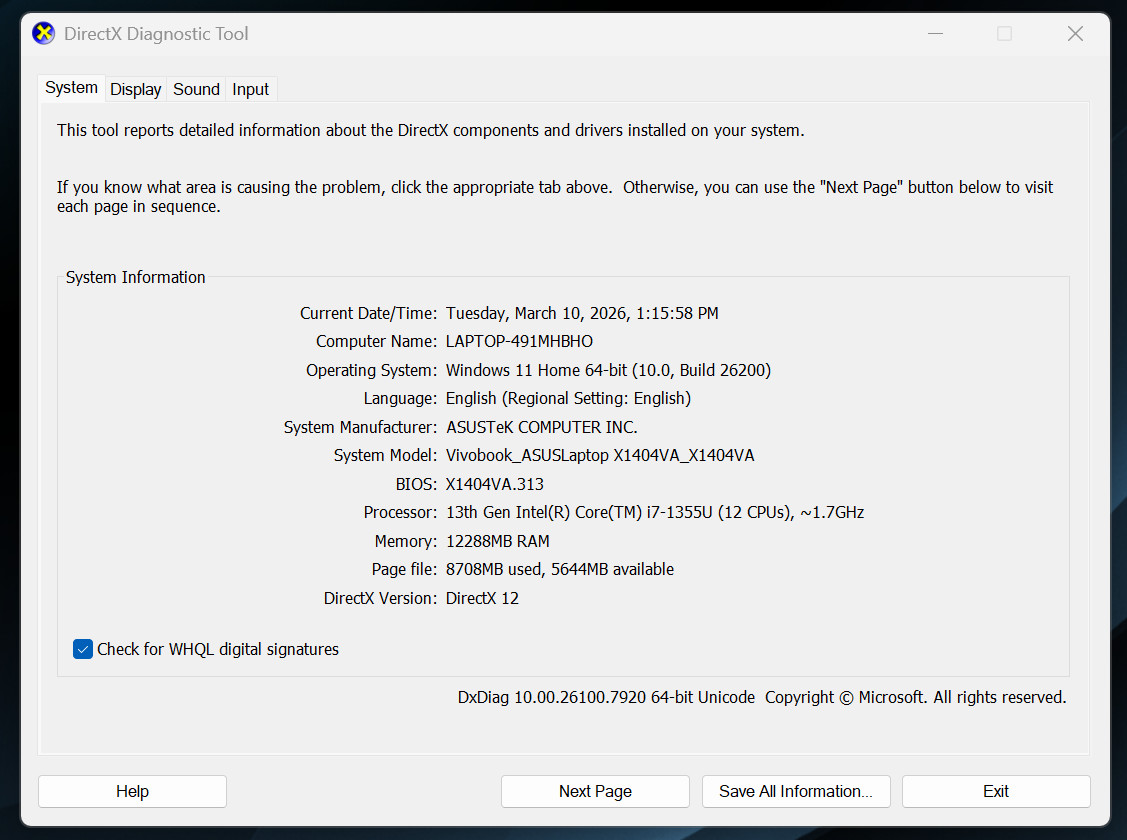Click the DirectX 12 version value
The image size is (1127, 840).
[x=482, y=598]
